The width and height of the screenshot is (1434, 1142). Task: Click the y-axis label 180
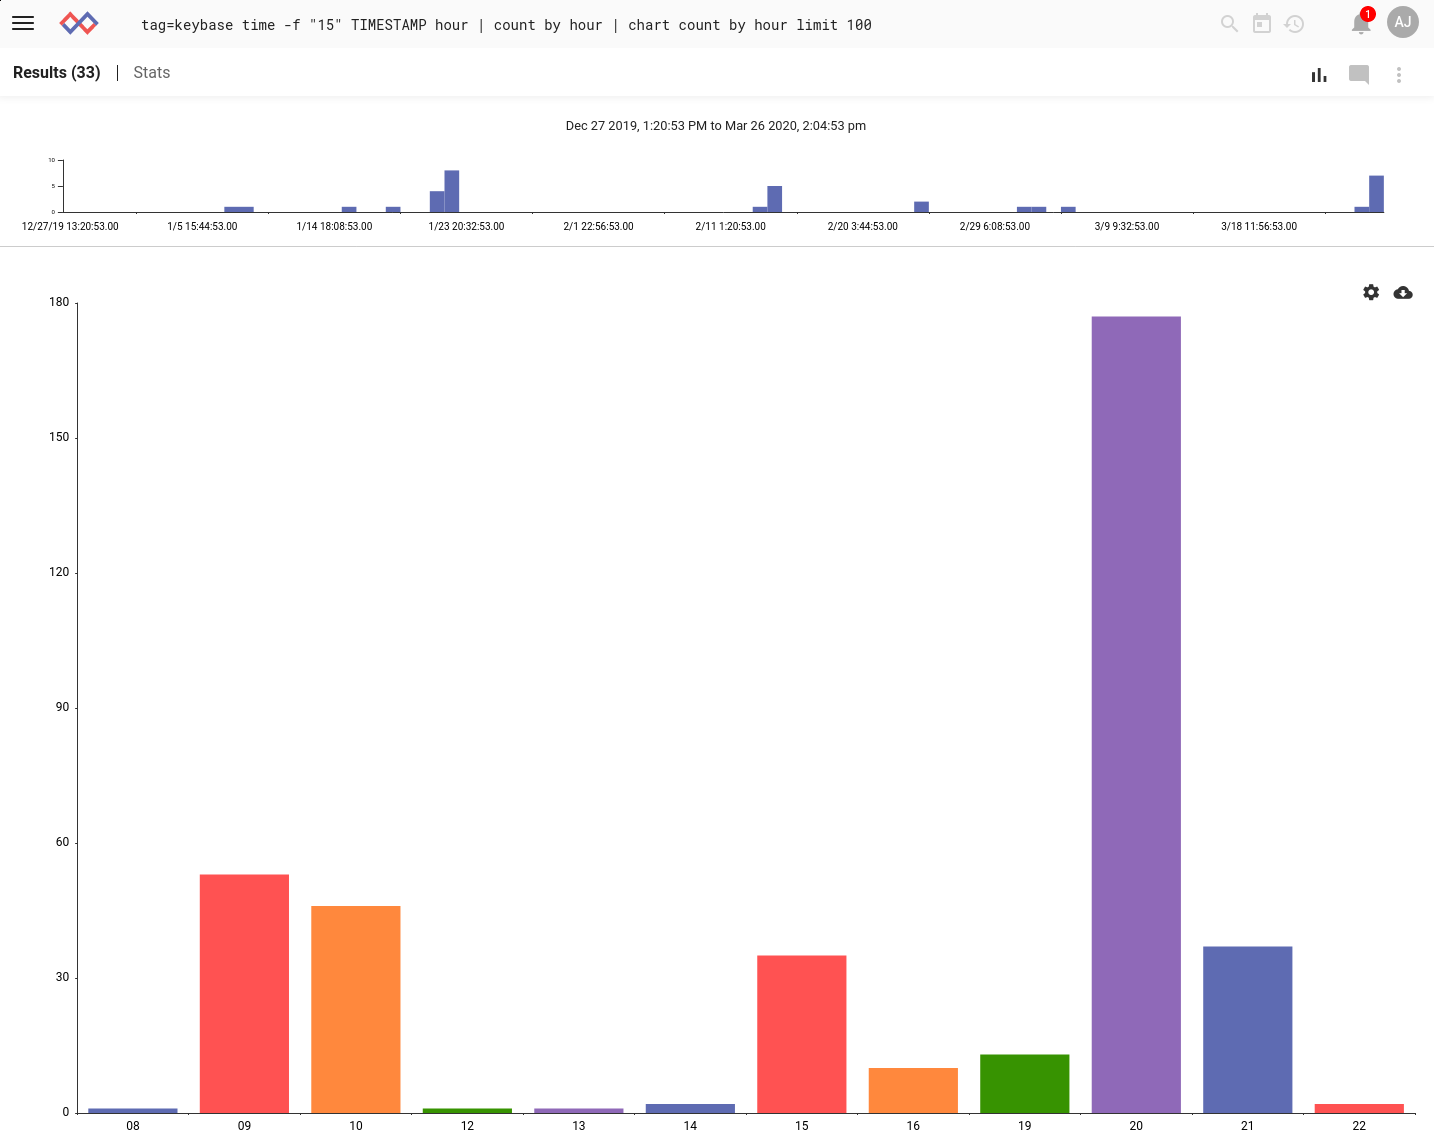59,302
